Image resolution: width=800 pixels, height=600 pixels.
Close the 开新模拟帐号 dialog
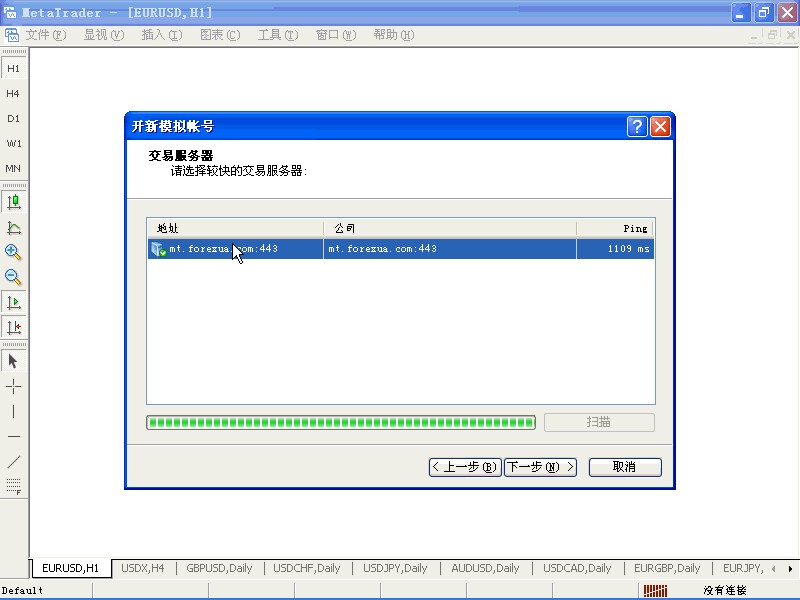(x=660, y=126)
